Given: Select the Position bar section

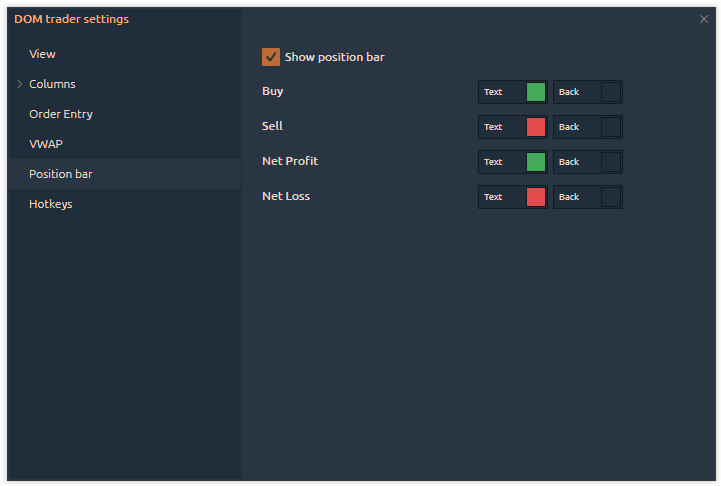Looking at the screenshot, I should [x=61, y=174].
